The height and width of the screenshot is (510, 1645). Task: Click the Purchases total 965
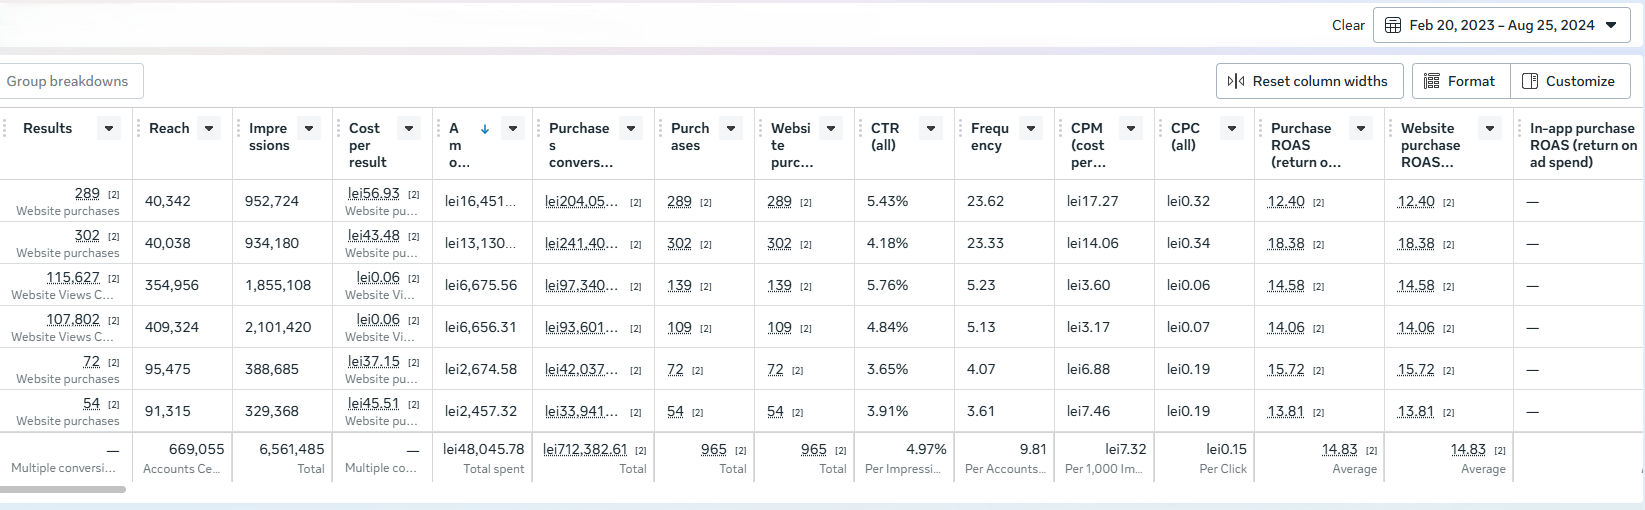click(x=714, y=449)
